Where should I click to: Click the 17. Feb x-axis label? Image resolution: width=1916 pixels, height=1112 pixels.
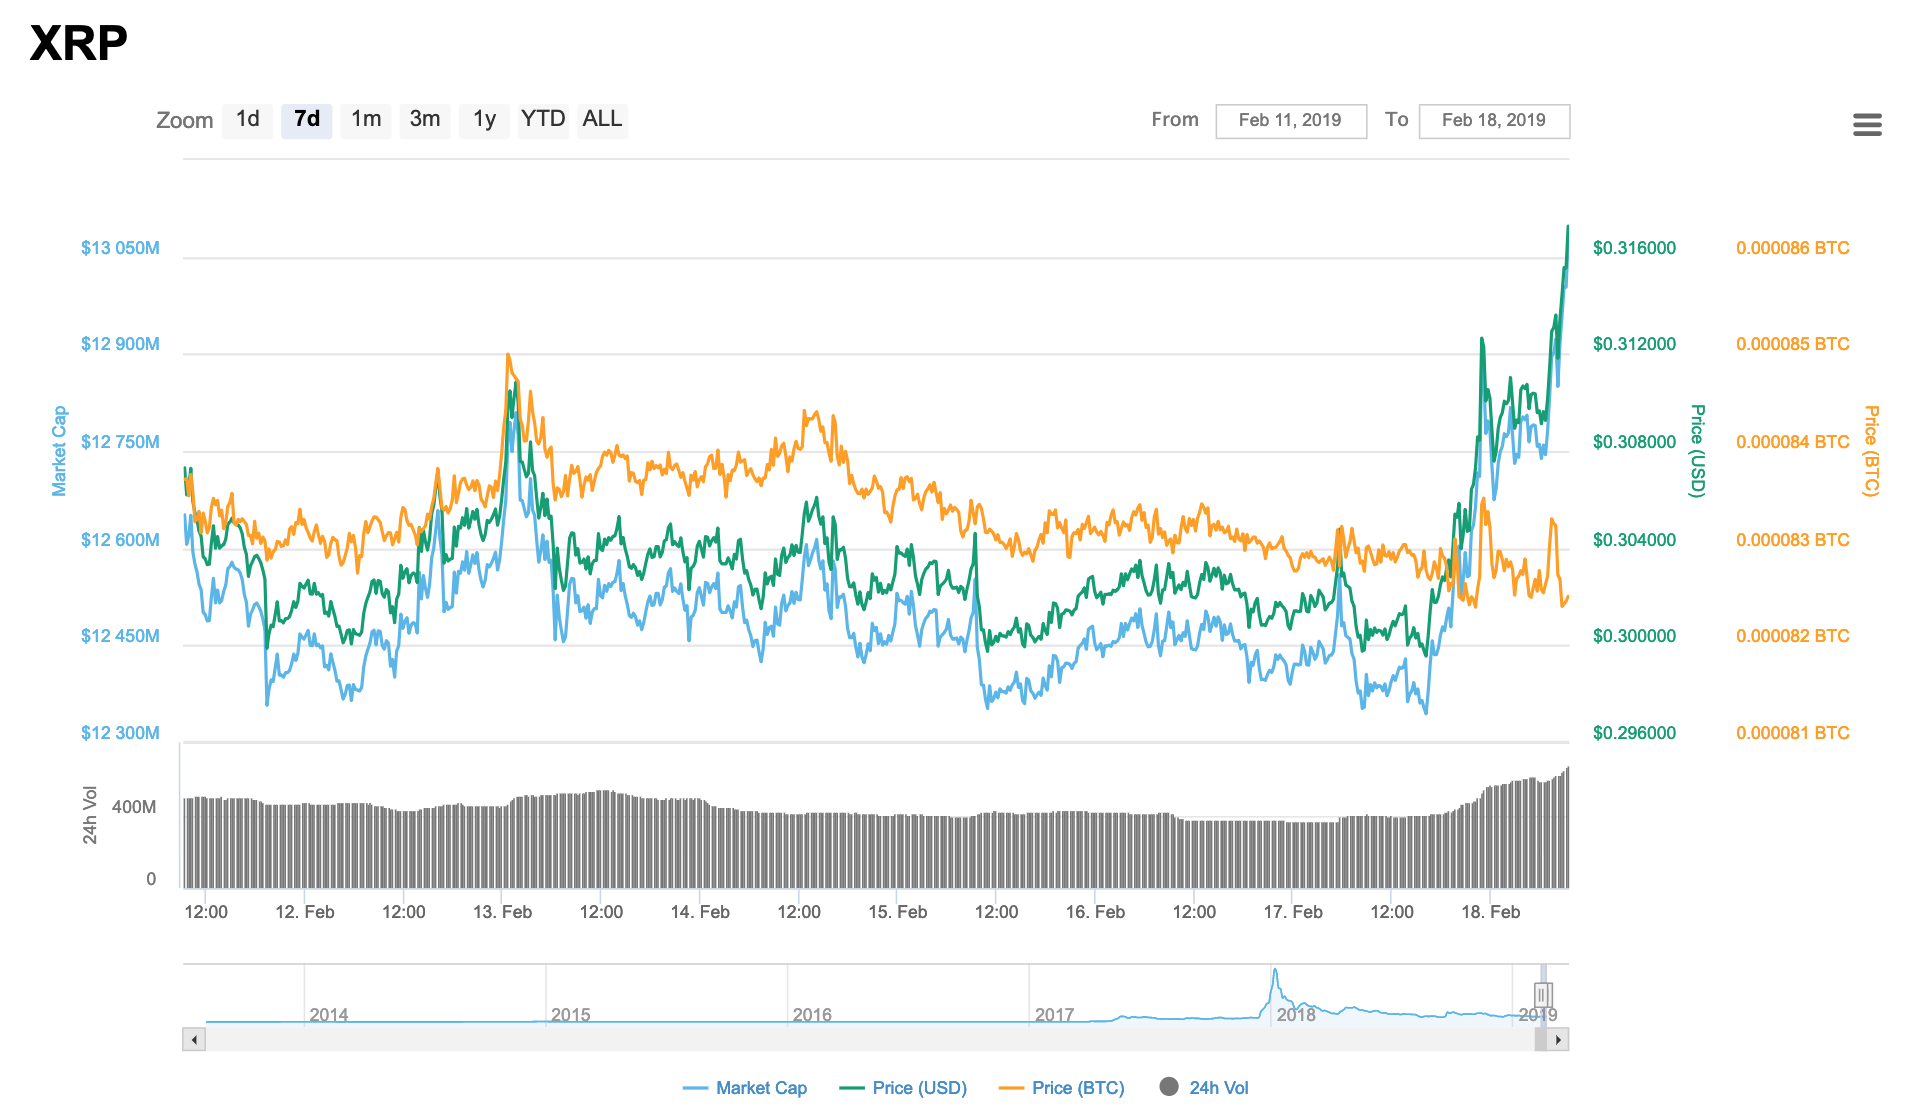click(x=1293, y=912)
